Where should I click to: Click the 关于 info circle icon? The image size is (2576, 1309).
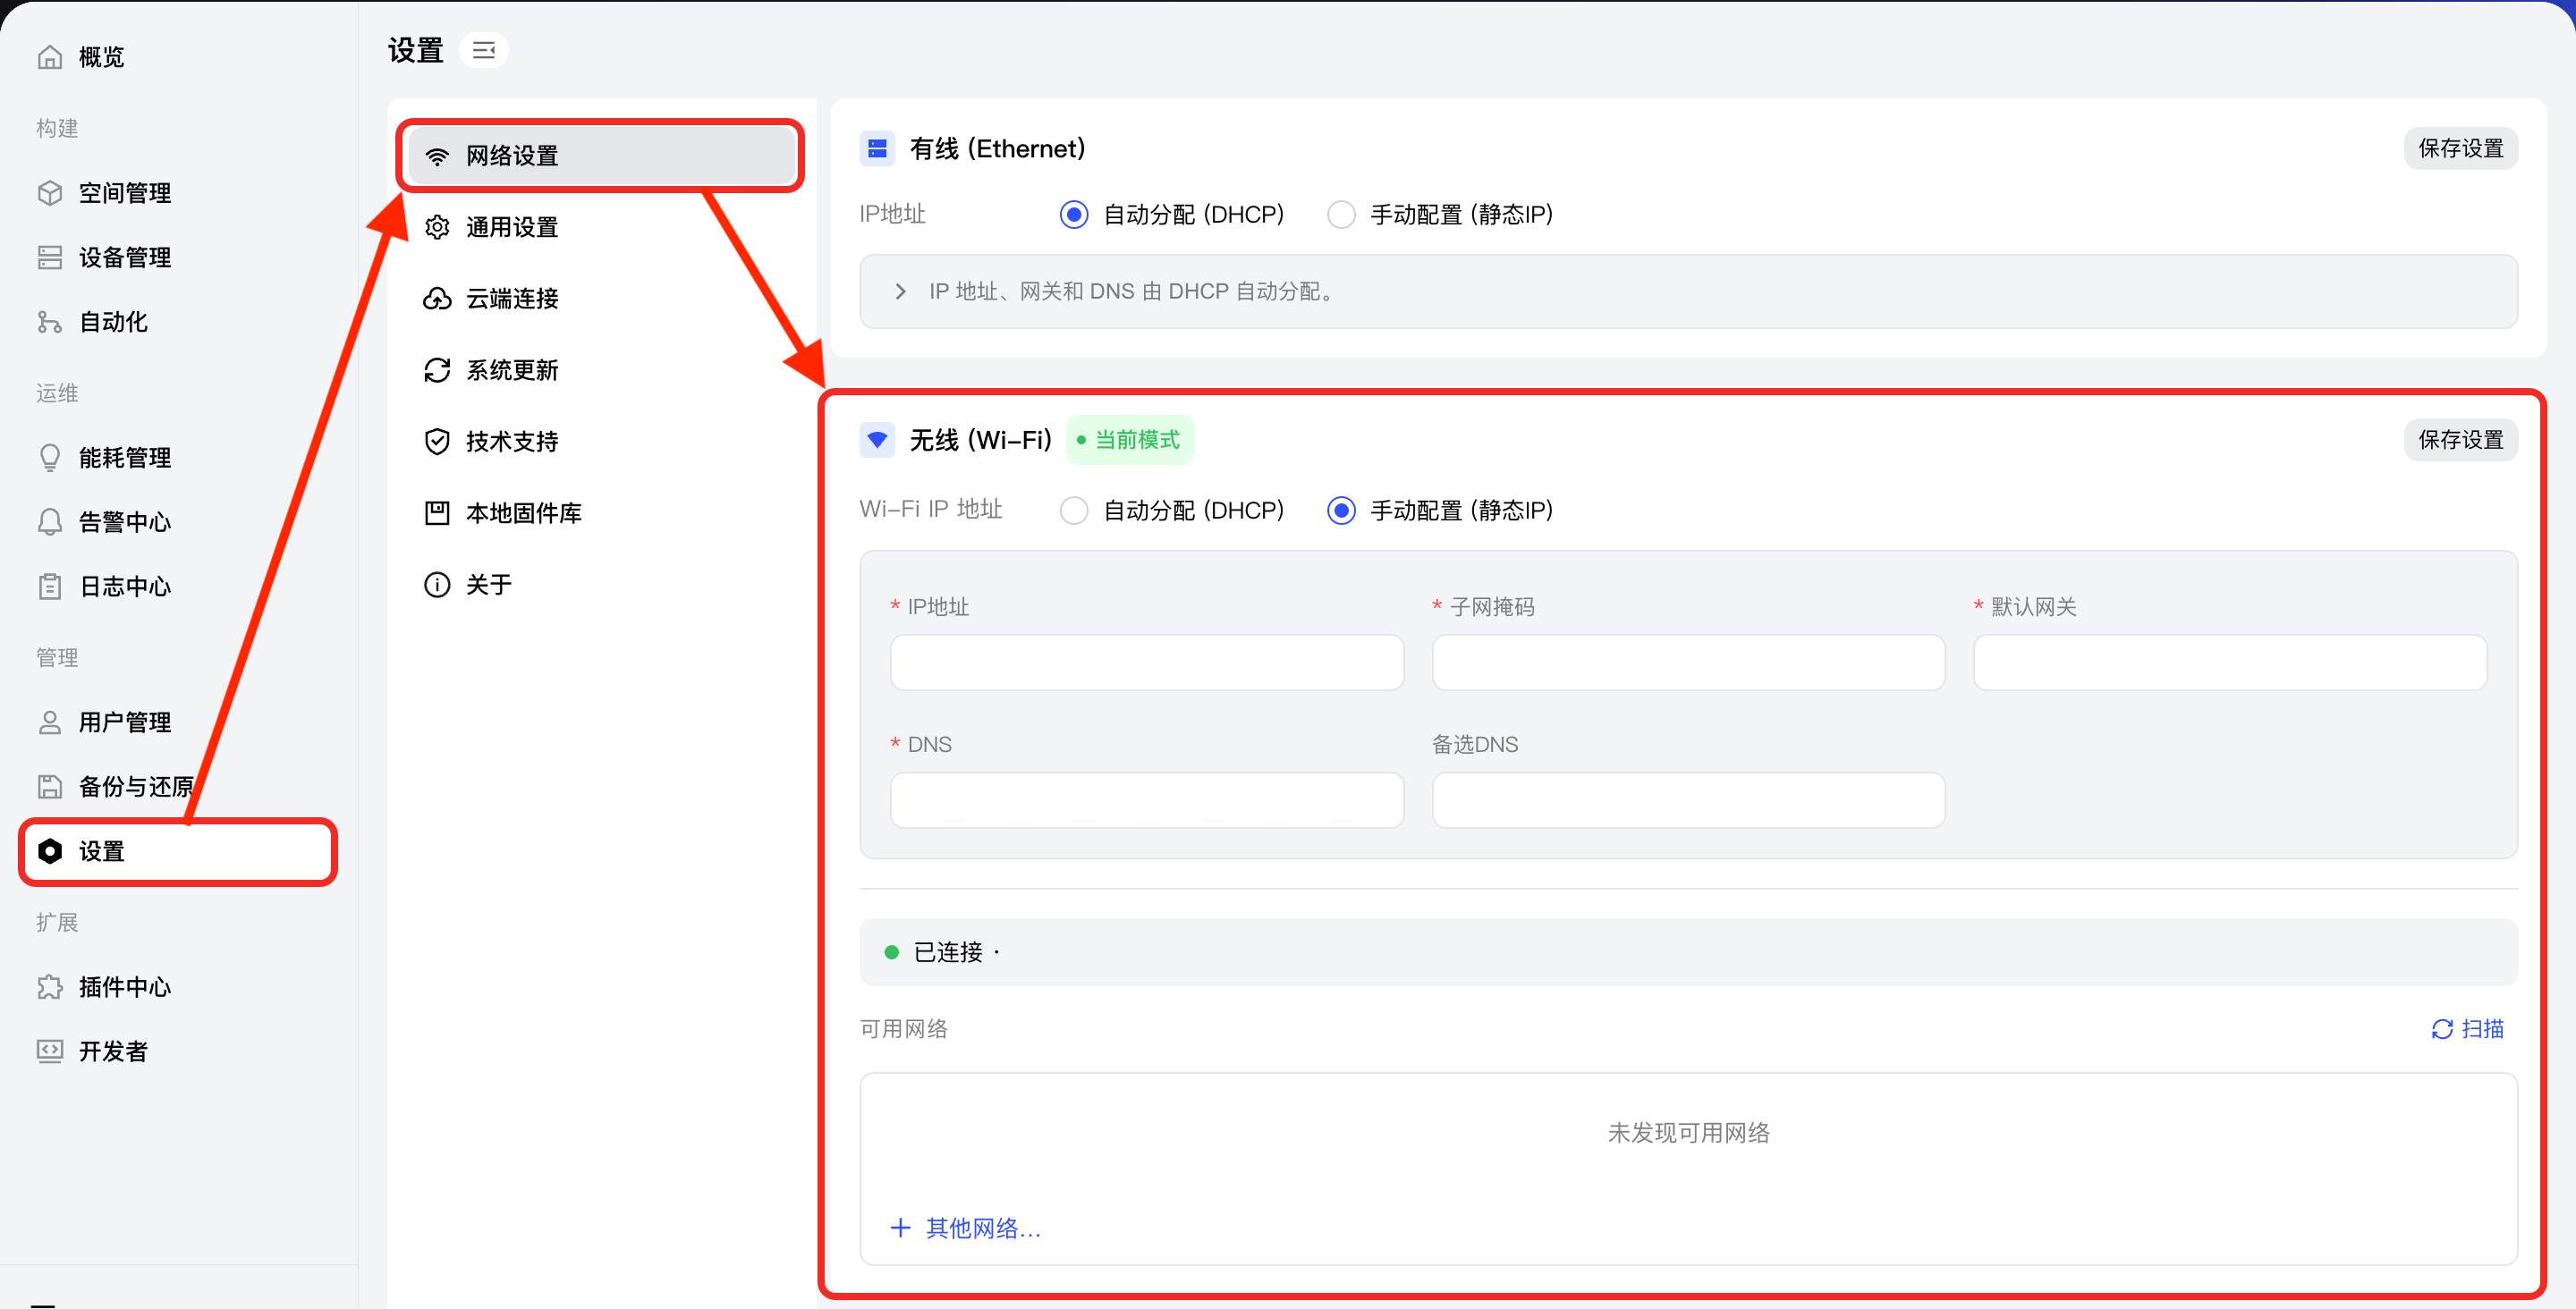pos(437,585)
